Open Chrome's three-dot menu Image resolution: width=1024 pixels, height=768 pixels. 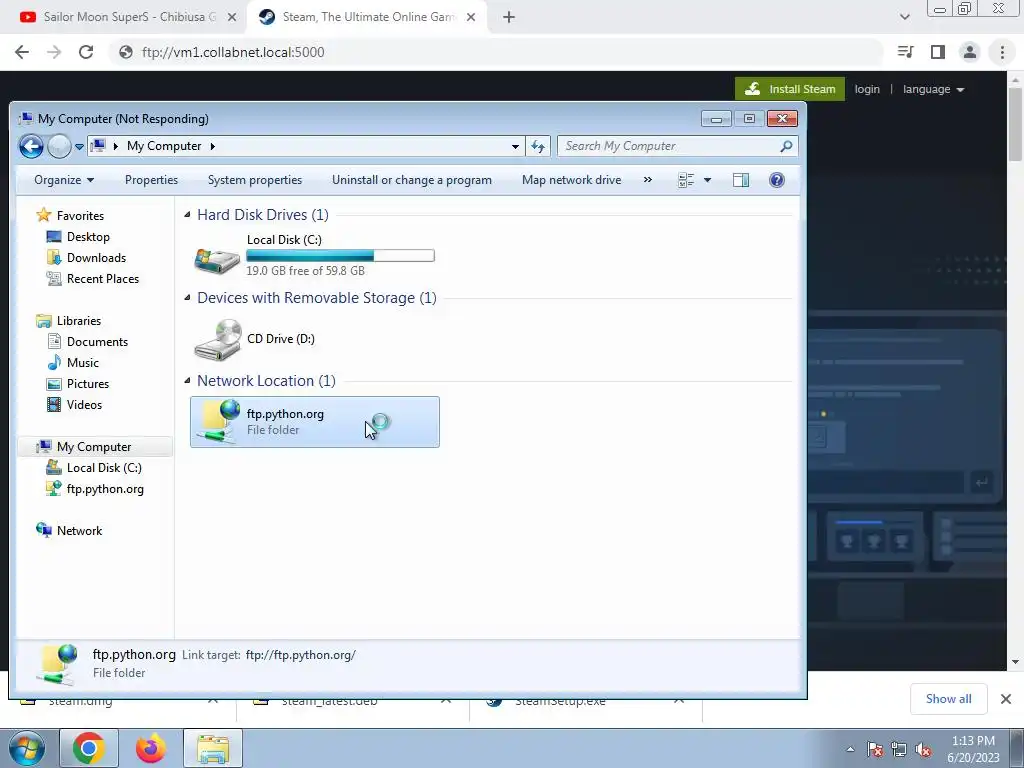(x=1002, y=52)
